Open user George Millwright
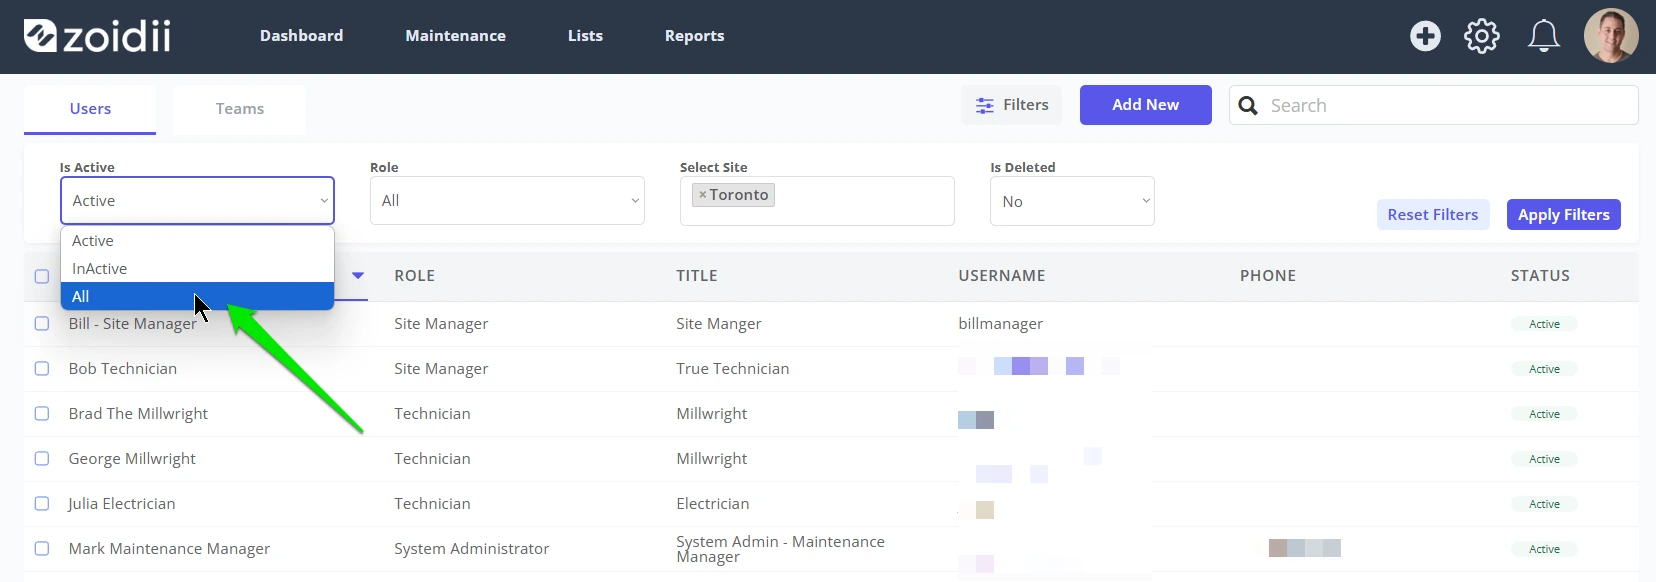 [x=132, y=458]
